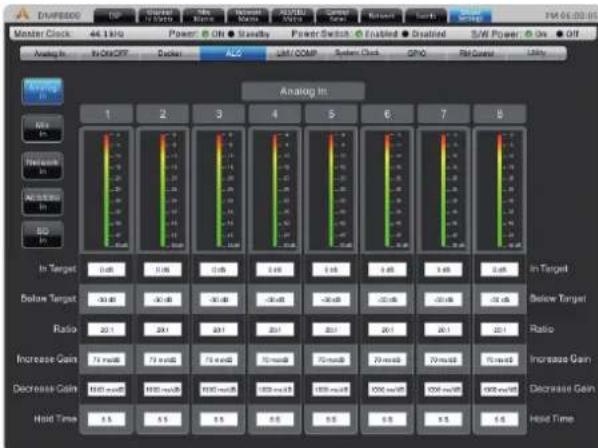
Task: Turn S/W Power On
Action: [x=528, y=34]
